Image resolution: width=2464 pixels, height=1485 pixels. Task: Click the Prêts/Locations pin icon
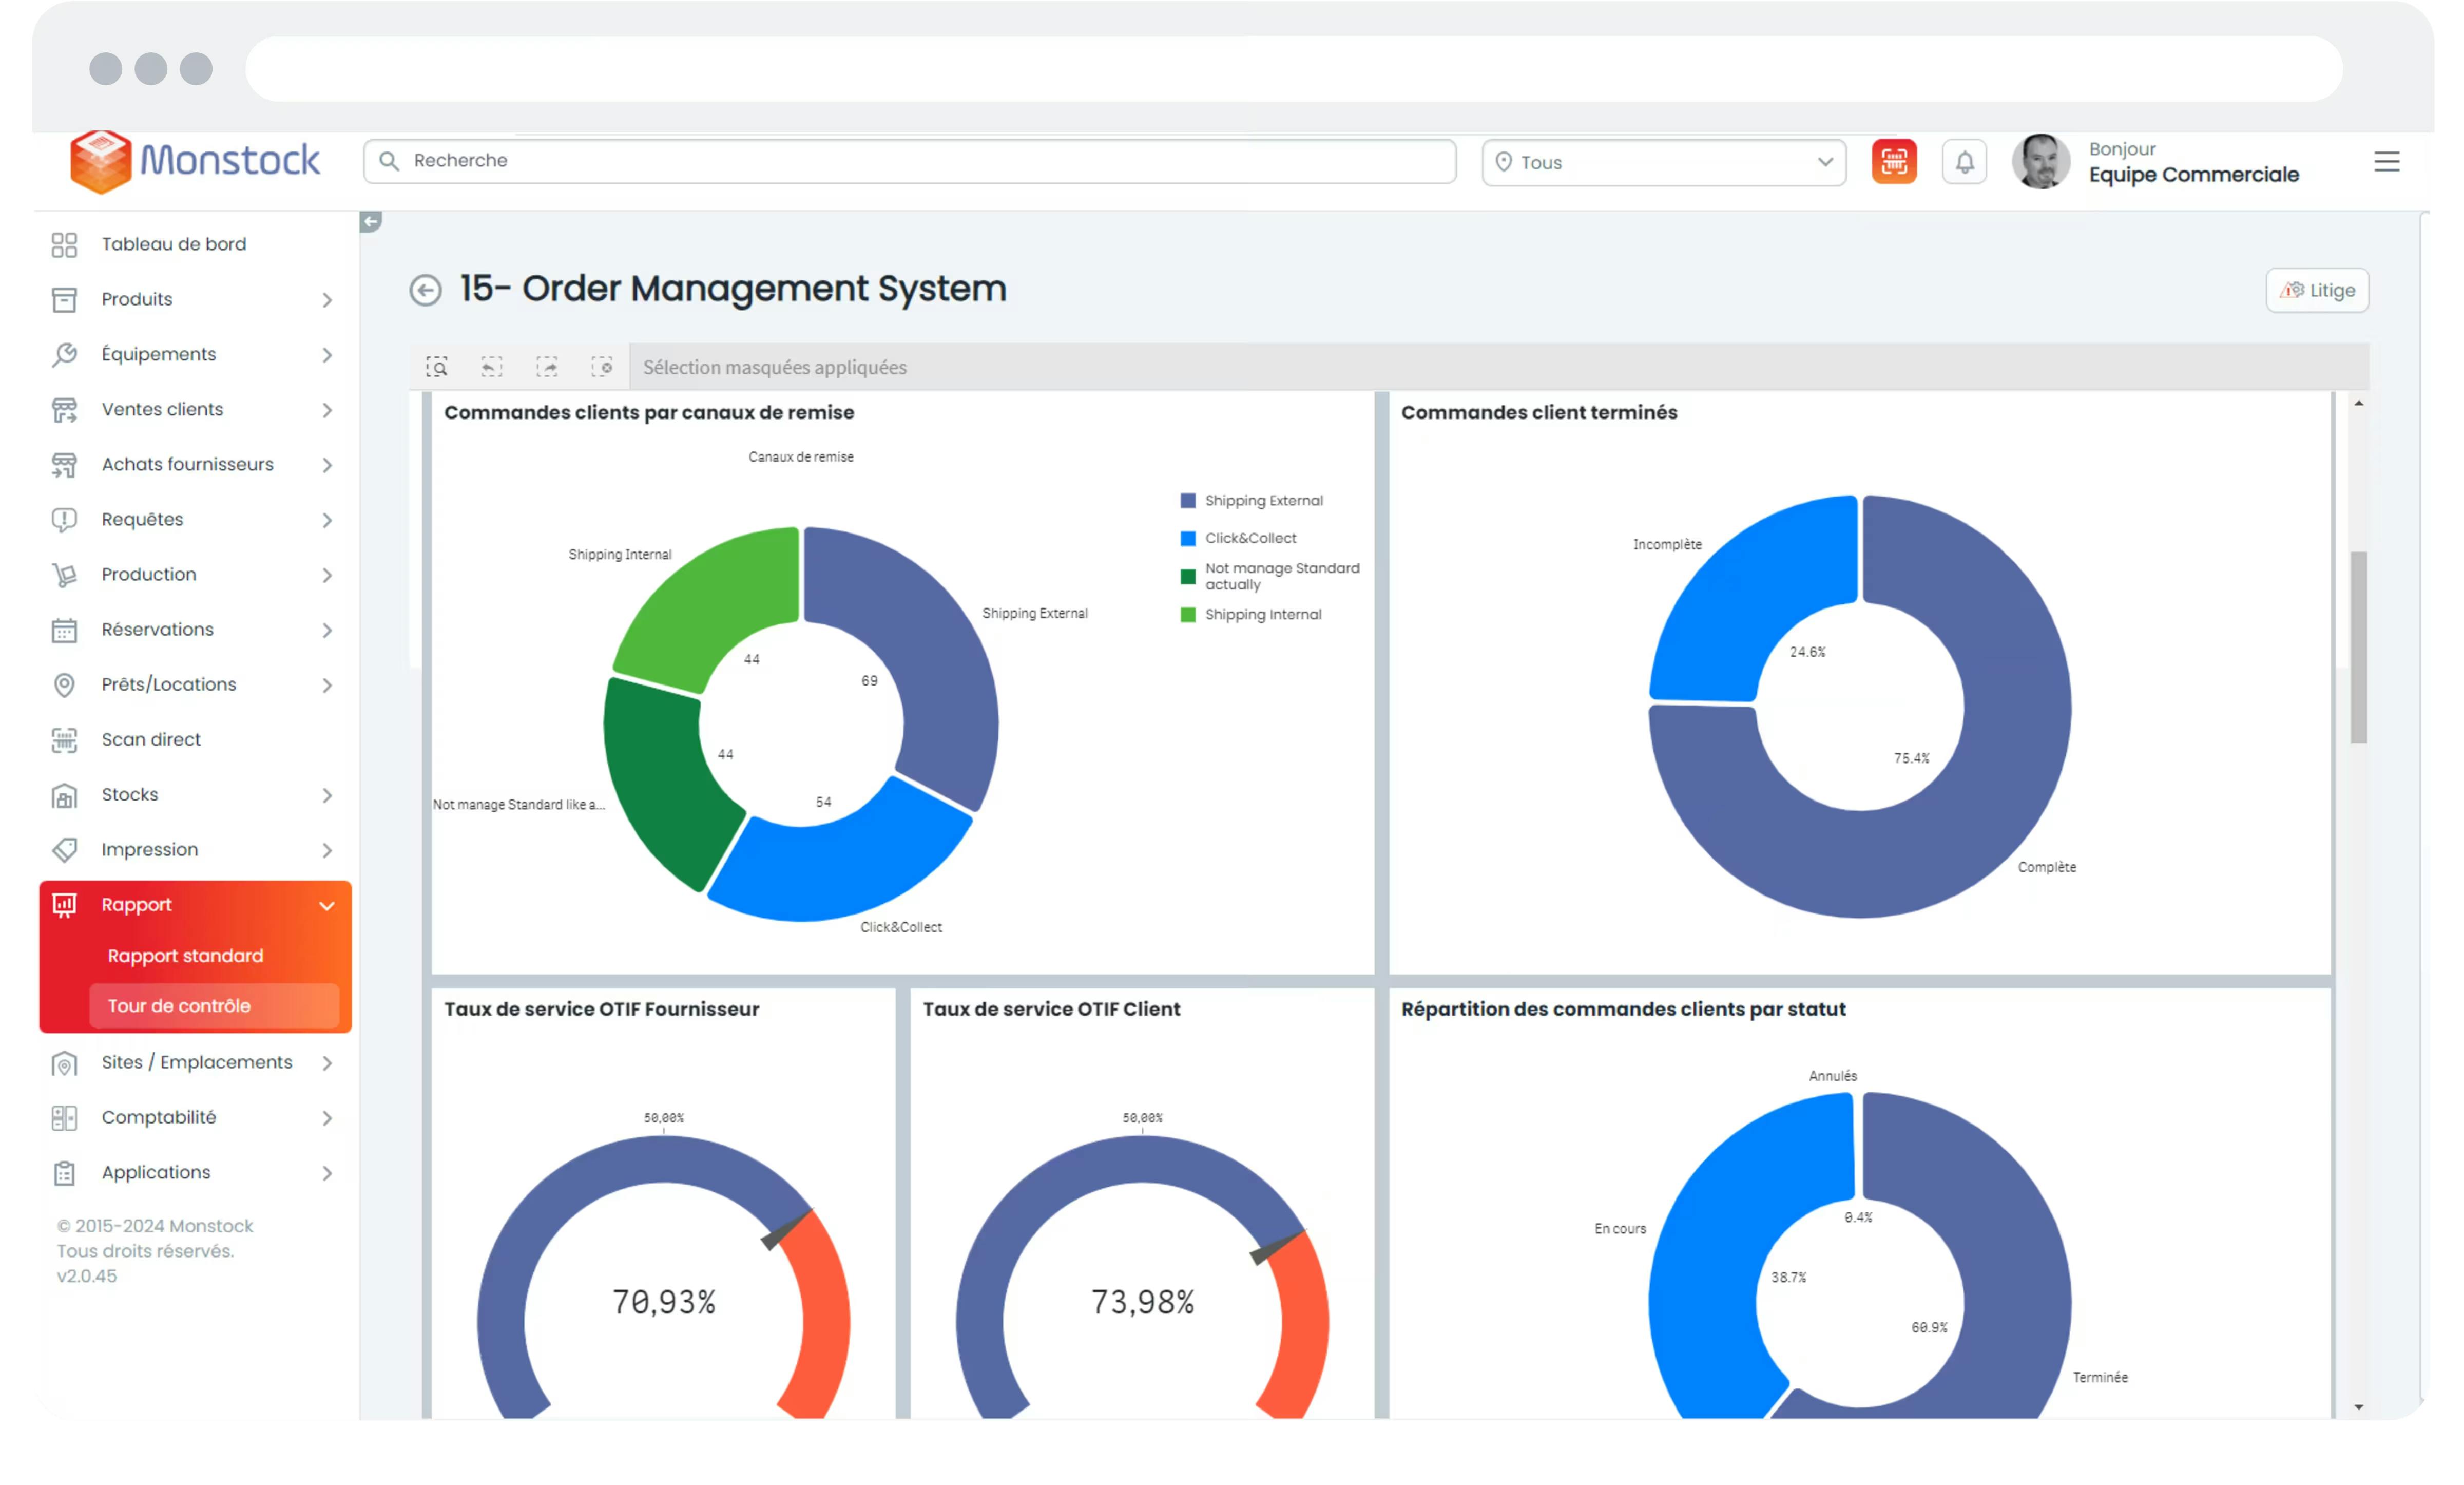(64, 685)
